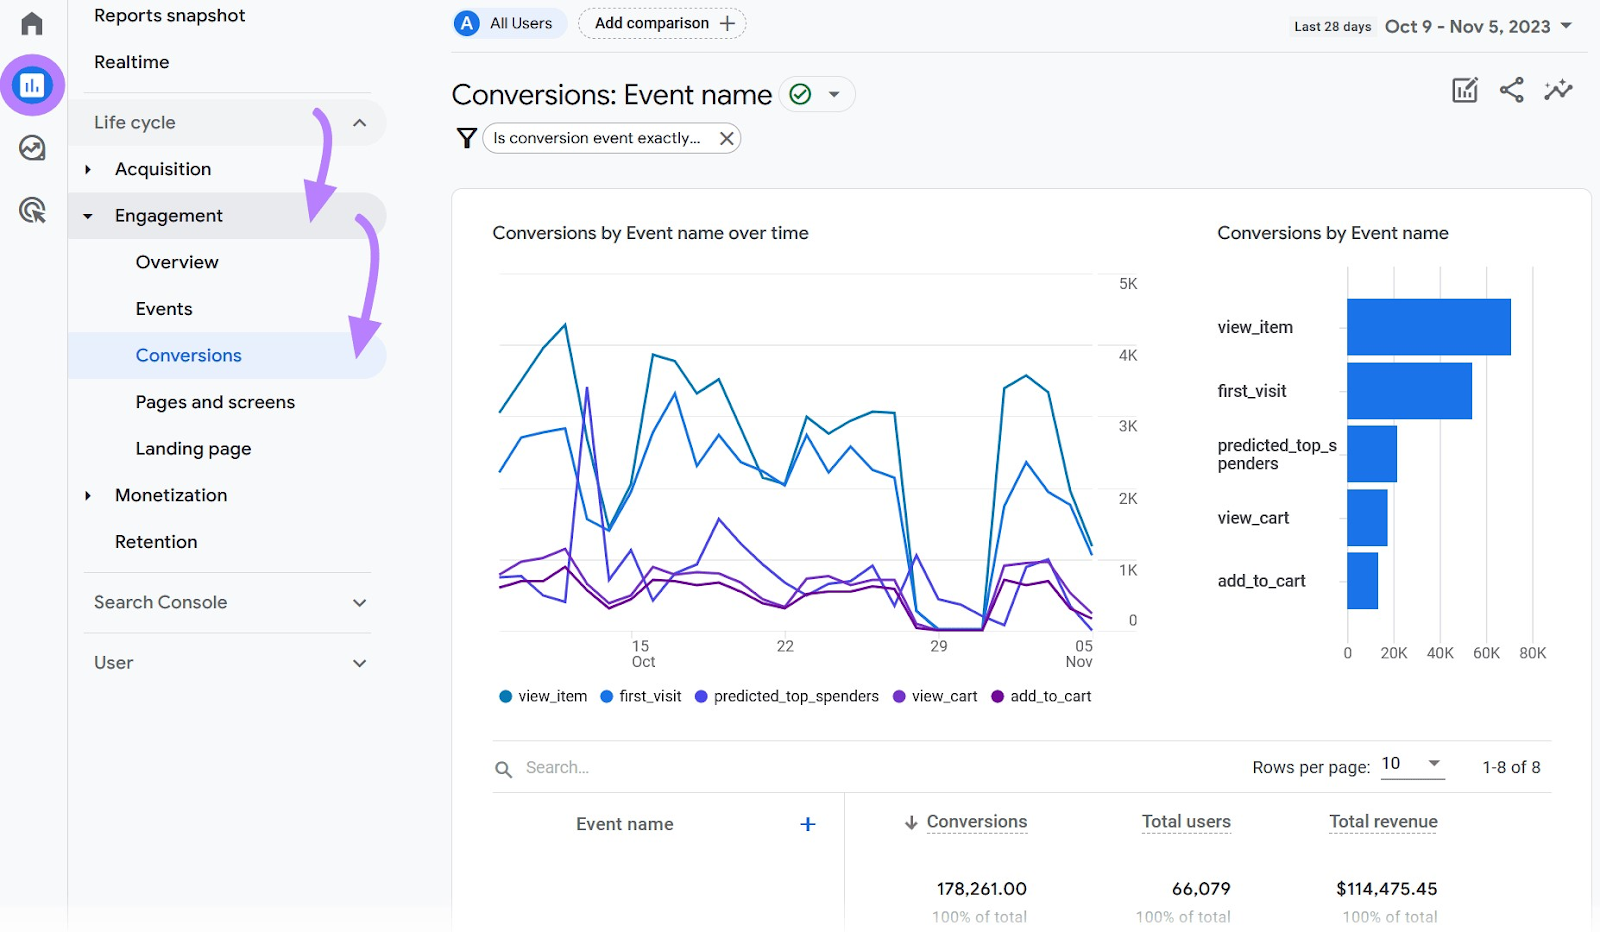The image size is (1600, 932).
Task: Click the filter funnel icon
Action: coord(466,138)
